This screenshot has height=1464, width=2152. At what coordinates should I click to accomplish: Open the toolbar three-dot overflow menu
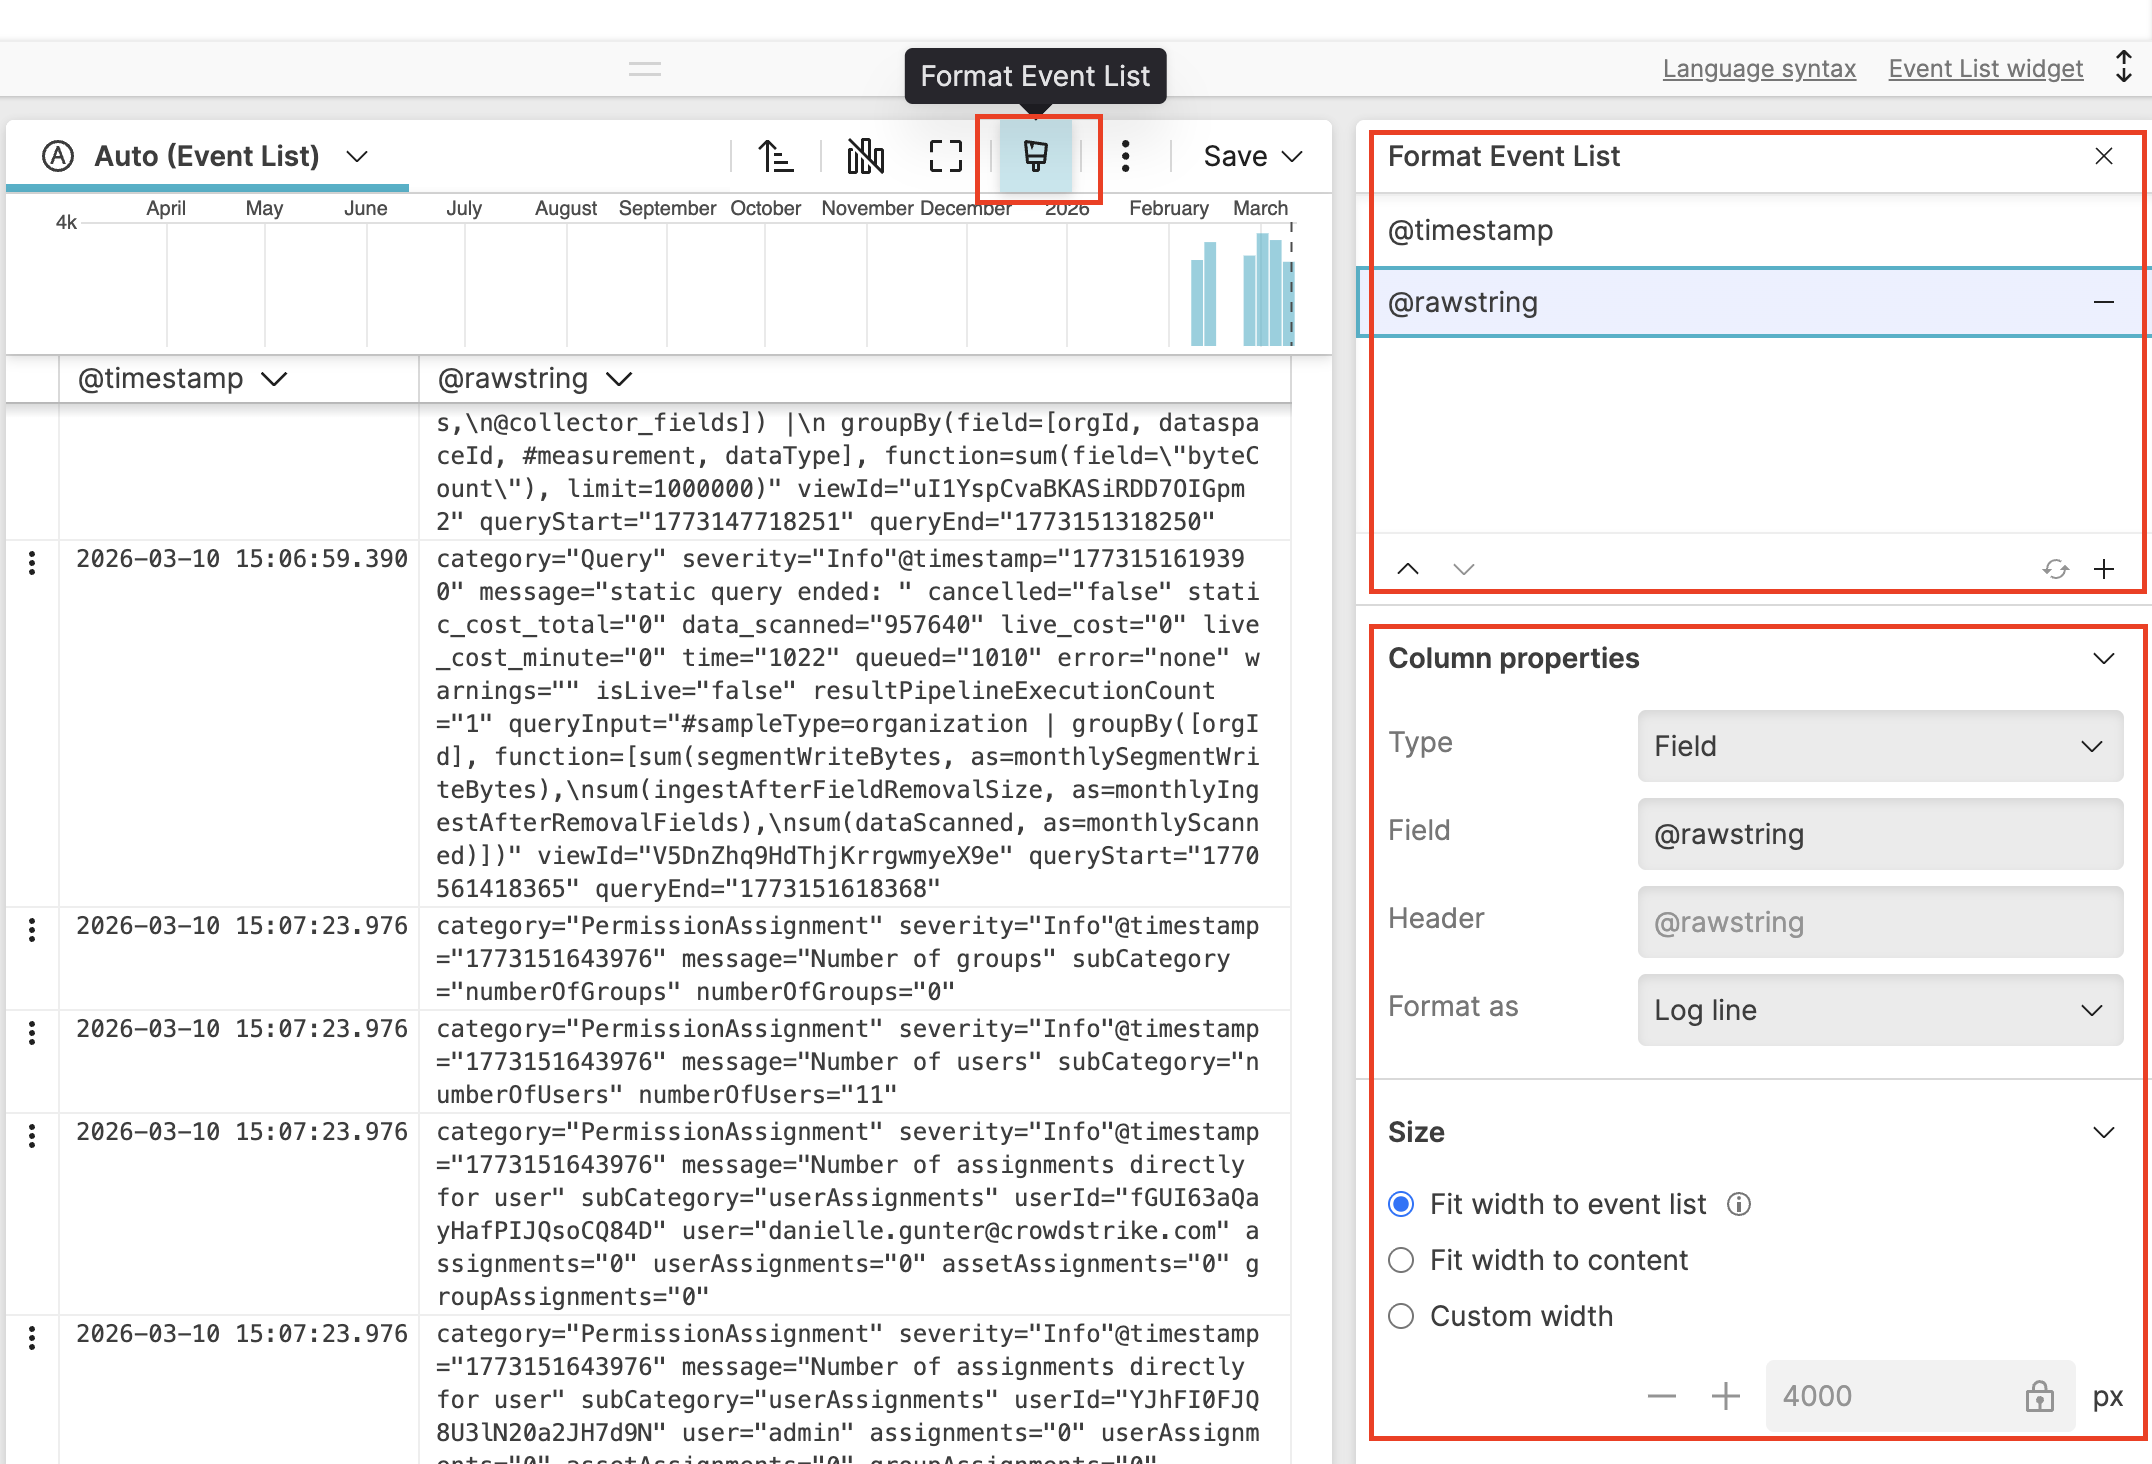tap(1126, 156)
